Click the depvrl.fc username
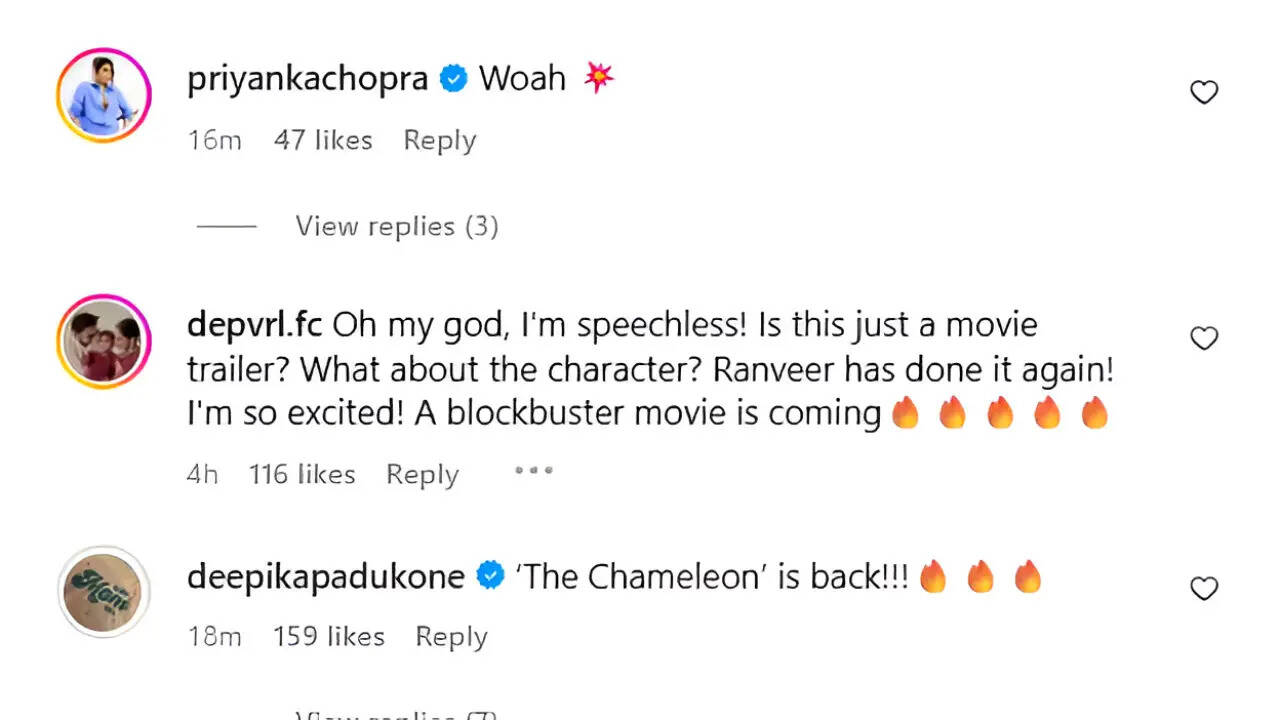Screen dimensions: 1280x720 pos(254,325)
